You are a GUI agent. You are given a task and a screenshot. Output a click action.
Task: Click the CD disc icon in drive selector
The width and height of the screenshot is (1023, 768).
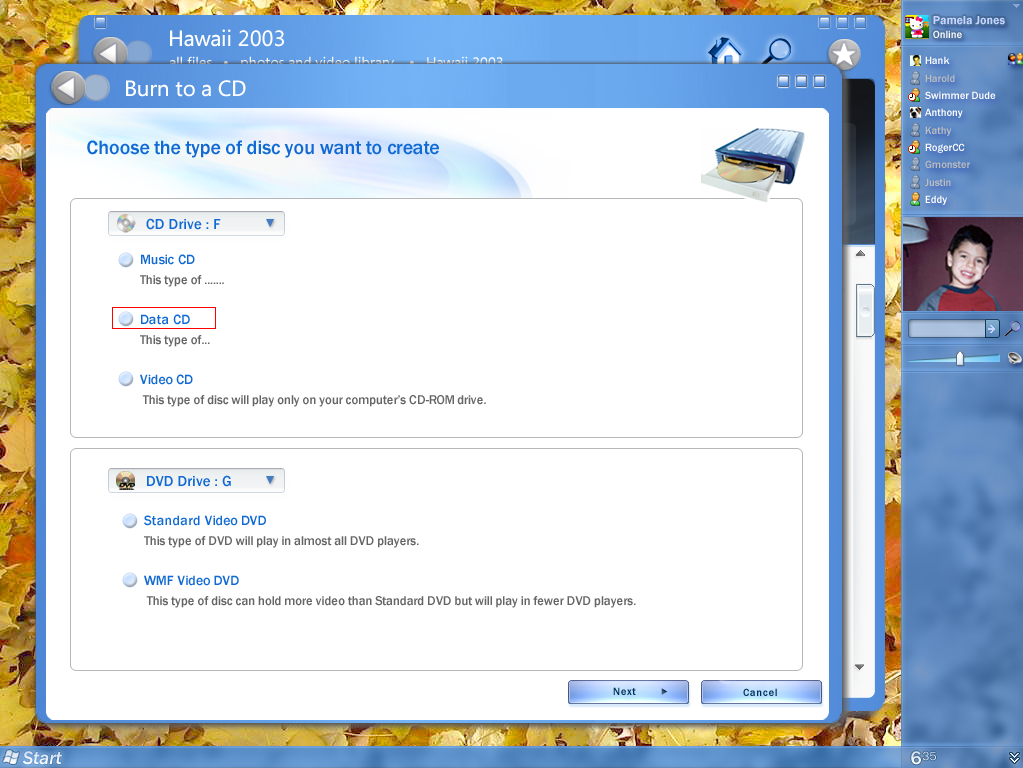click(126, 224)
